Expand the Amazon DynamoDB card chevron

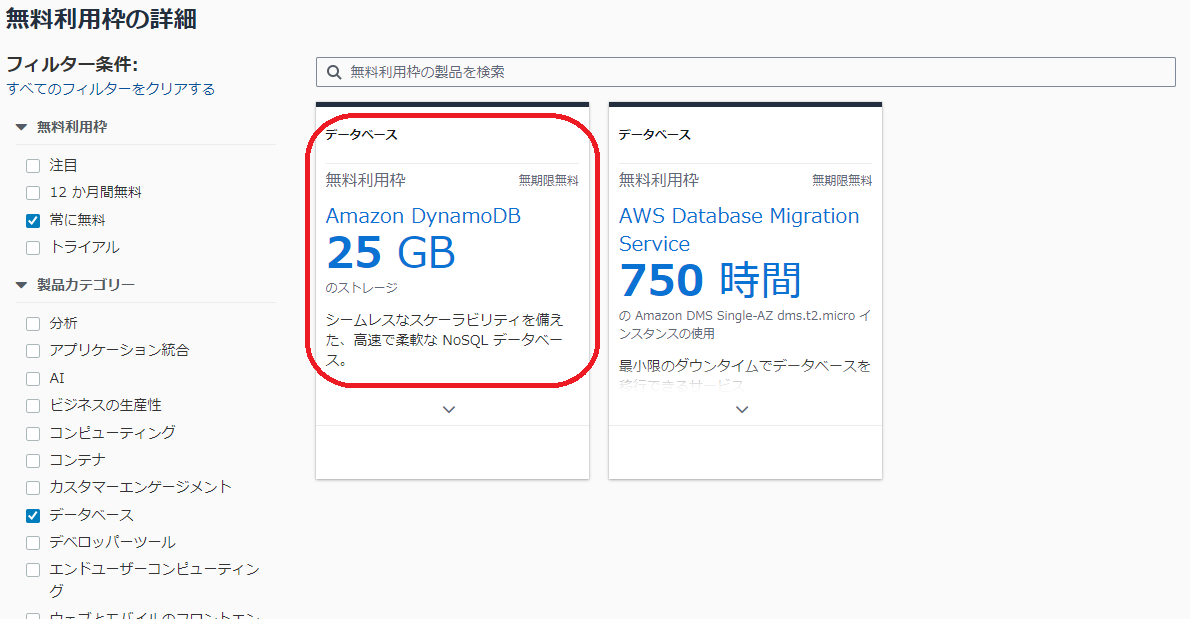449,410
